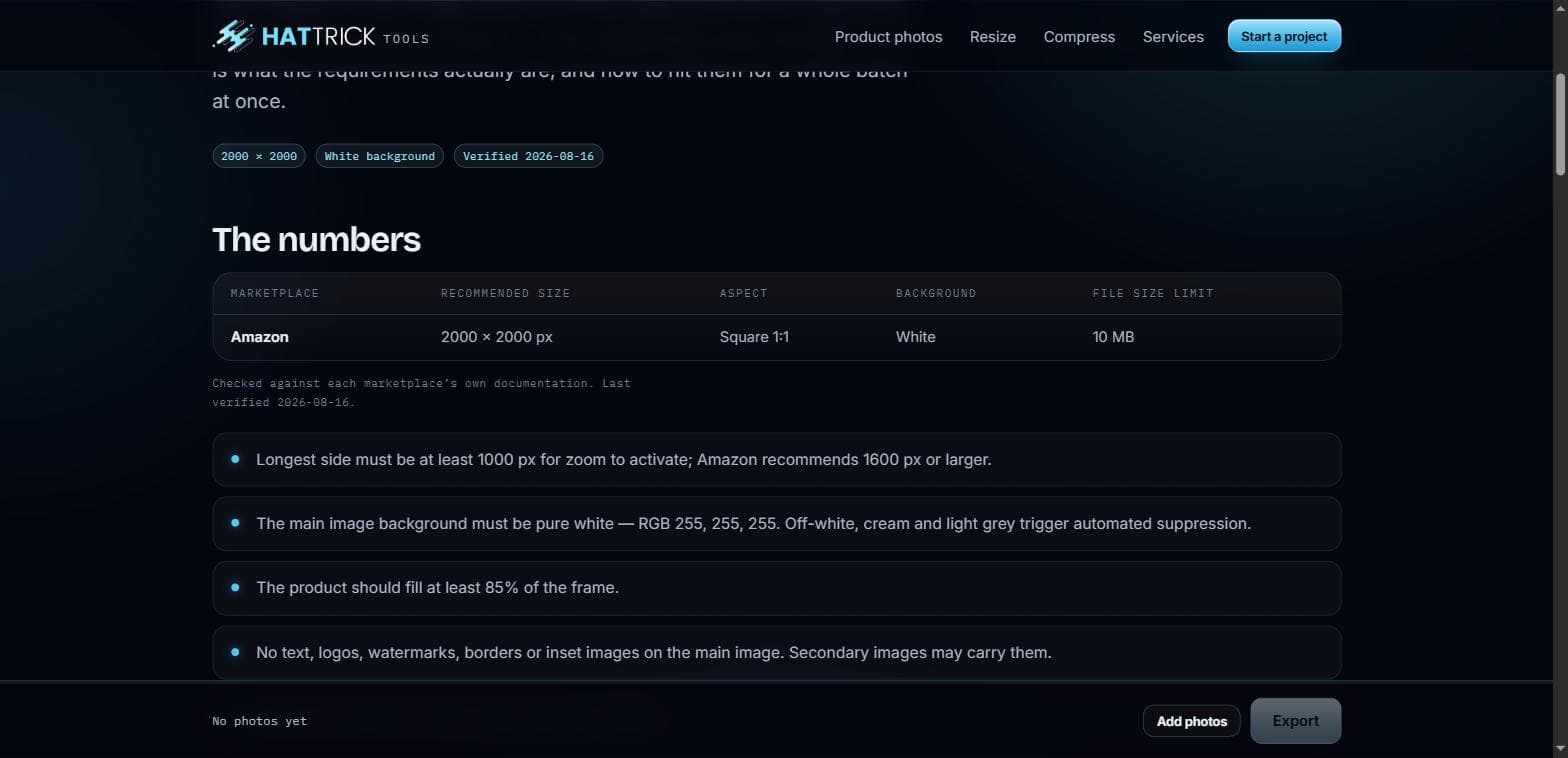The image size is (1568, 758).
Task: Open the Product photos menu item
Action: click(888, 37)
